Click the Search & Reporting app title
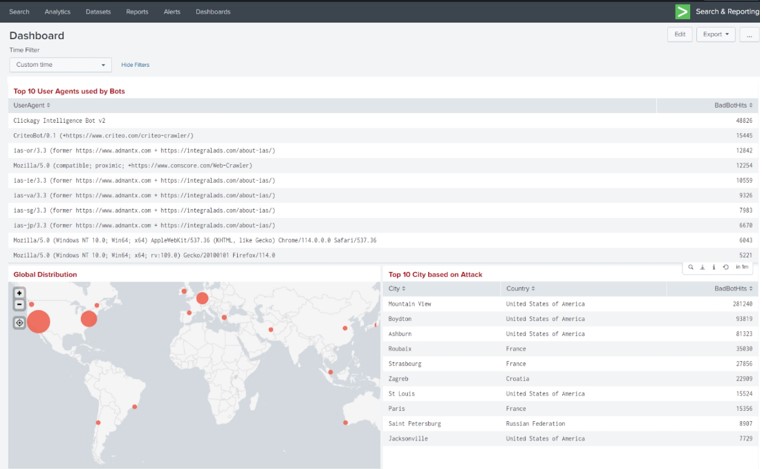 coord(727,12)
